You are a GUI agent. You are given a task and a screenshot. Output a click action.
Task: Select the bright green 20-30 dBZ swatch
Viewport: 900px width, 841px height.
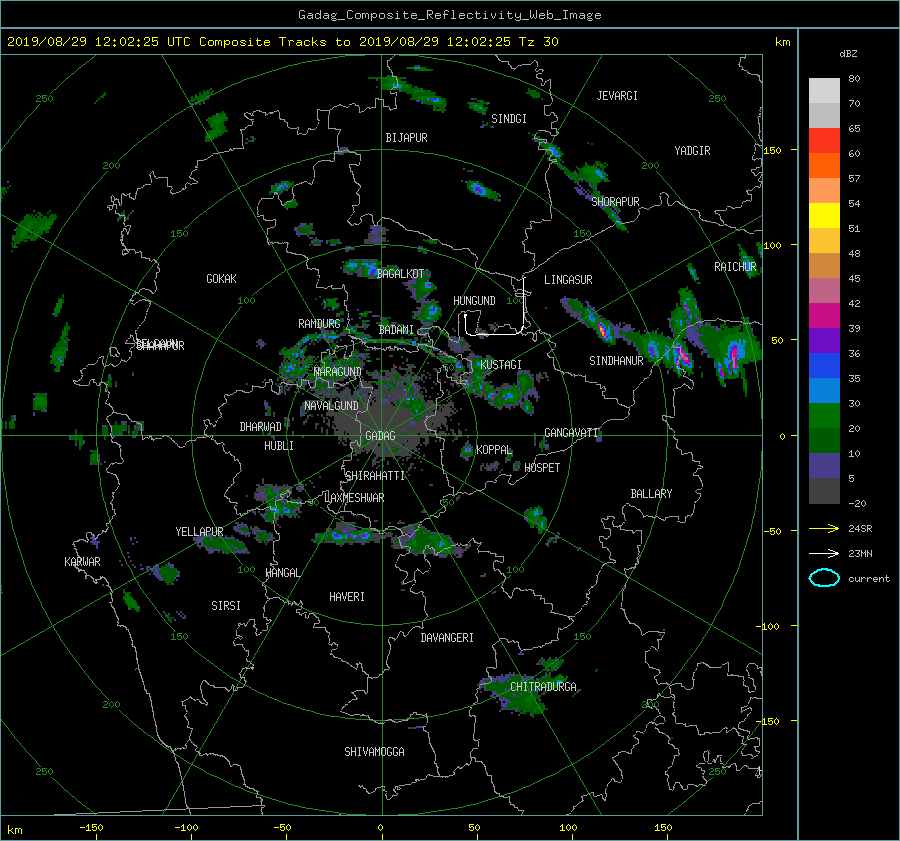[x=824, y=415]
